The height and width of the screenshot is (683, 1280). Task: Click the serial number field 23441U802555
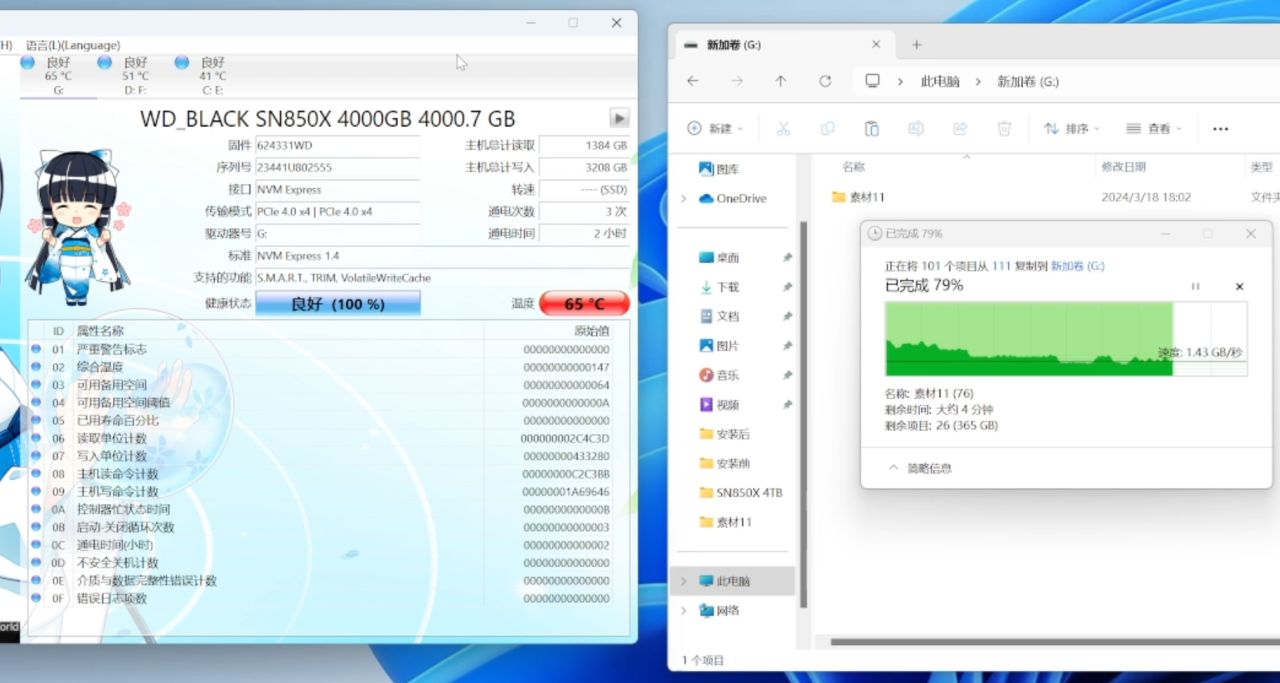[338, 168]
